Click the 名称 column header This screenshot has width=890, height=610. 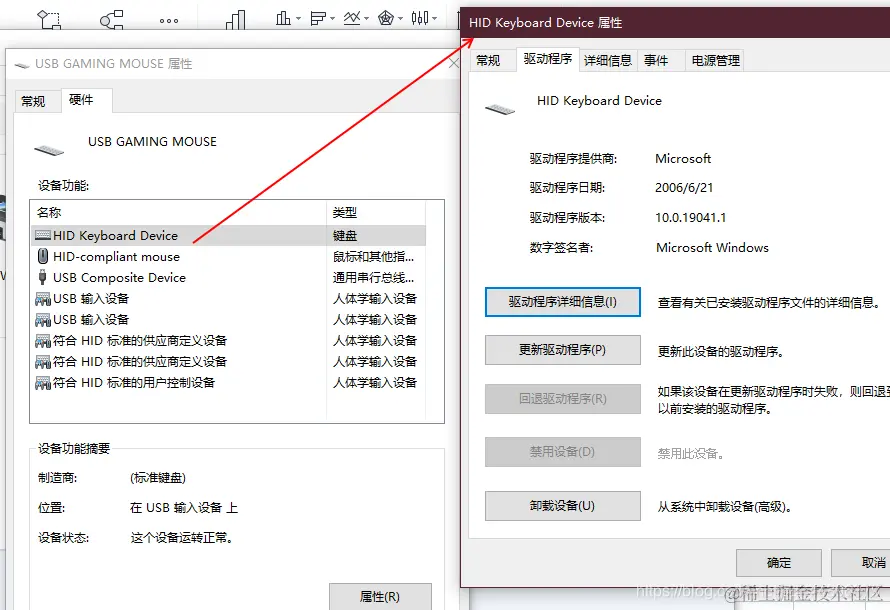(x=179, y=213)
